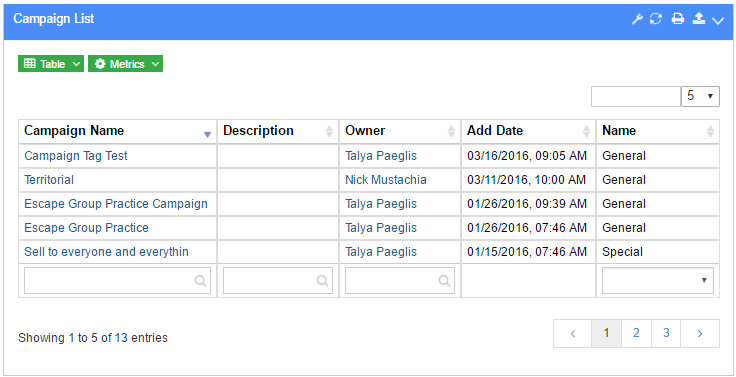Open Escape Group Practice Campaign link
736x377 pixels.
coord(116,204)
